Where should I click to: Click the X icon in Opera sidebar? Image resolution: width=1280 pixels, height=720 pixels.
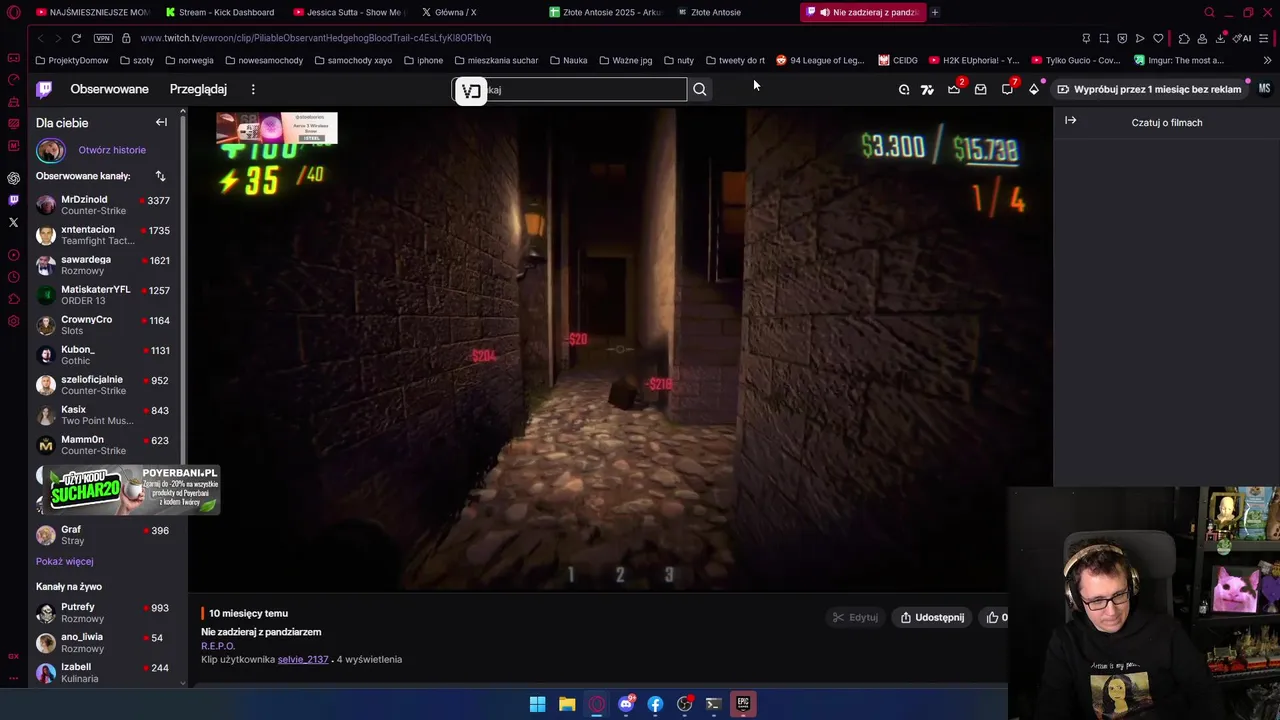click(x=13, y=222)
